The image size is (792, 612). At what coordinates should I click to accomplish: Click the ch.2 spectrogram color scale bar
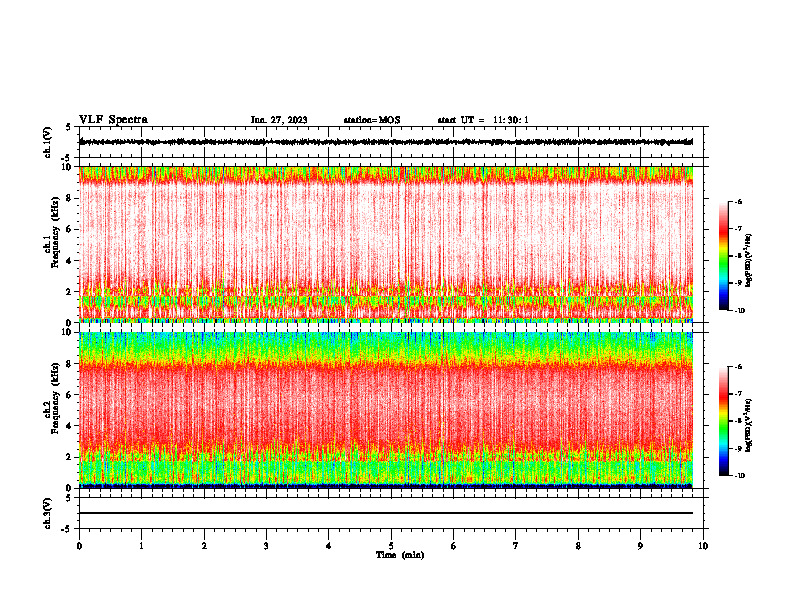click(723, 421)
